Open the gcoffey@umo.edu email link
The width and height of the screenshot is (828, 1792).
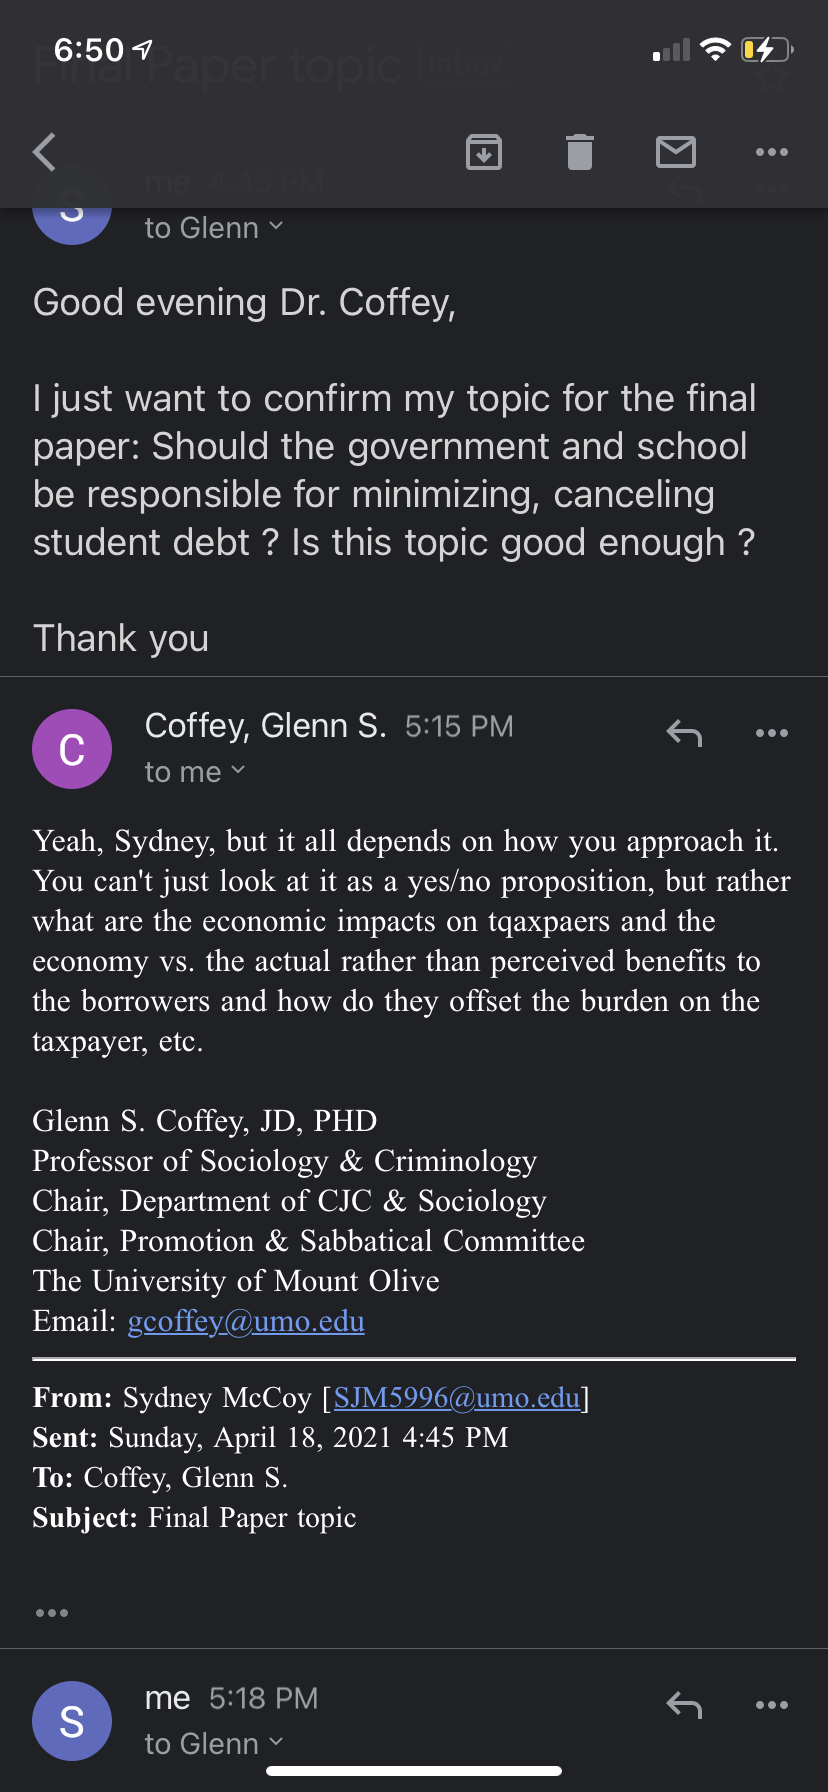coord(246,1321)
